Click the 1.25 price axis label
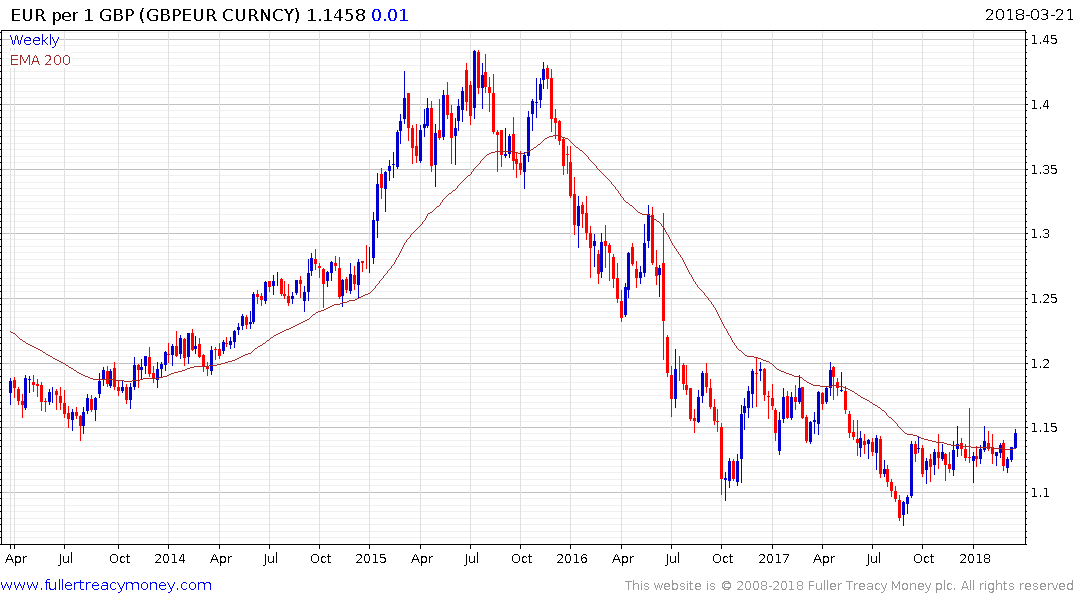Screen dimensions: 1075x600 point(1044,298)
